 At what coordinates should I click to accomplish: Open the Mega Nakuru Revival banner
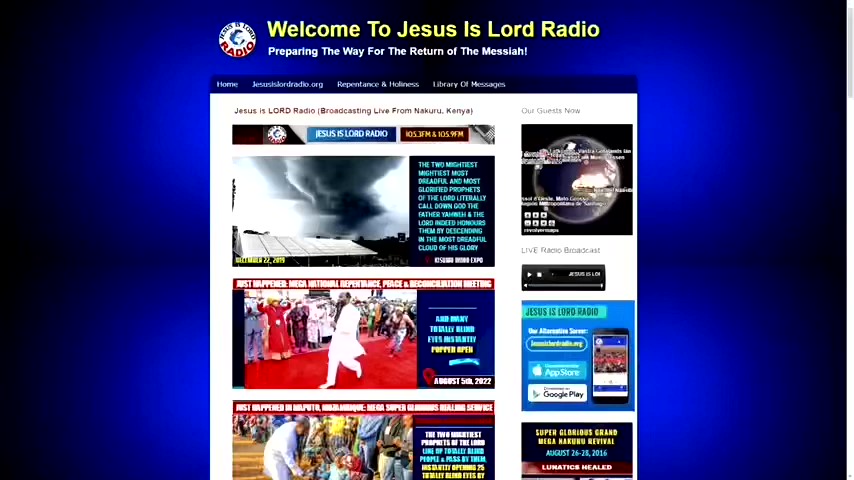[x=576, y=450]
